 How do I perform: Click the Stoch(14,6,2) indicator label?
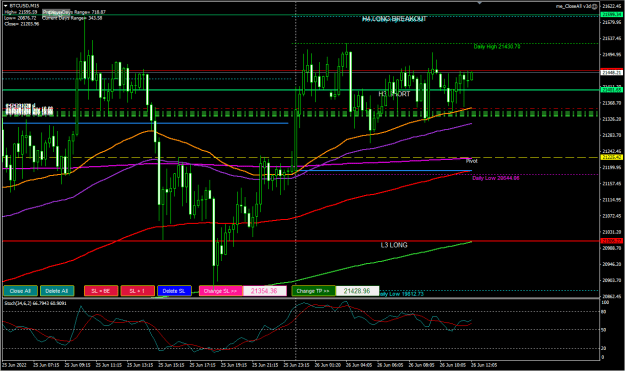point(35,303)
